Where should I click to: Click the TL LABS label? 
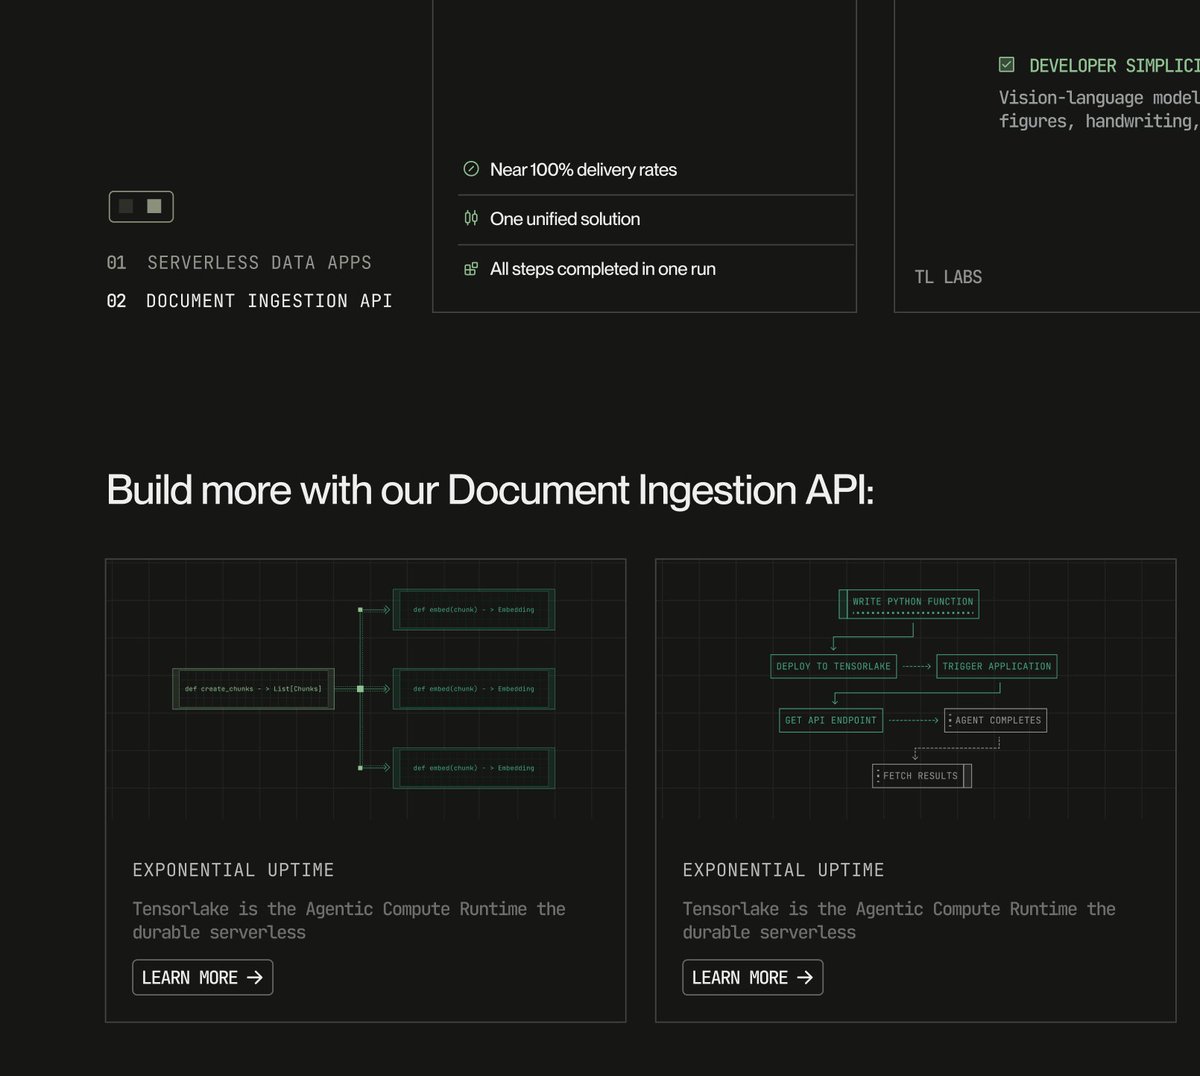948,277
